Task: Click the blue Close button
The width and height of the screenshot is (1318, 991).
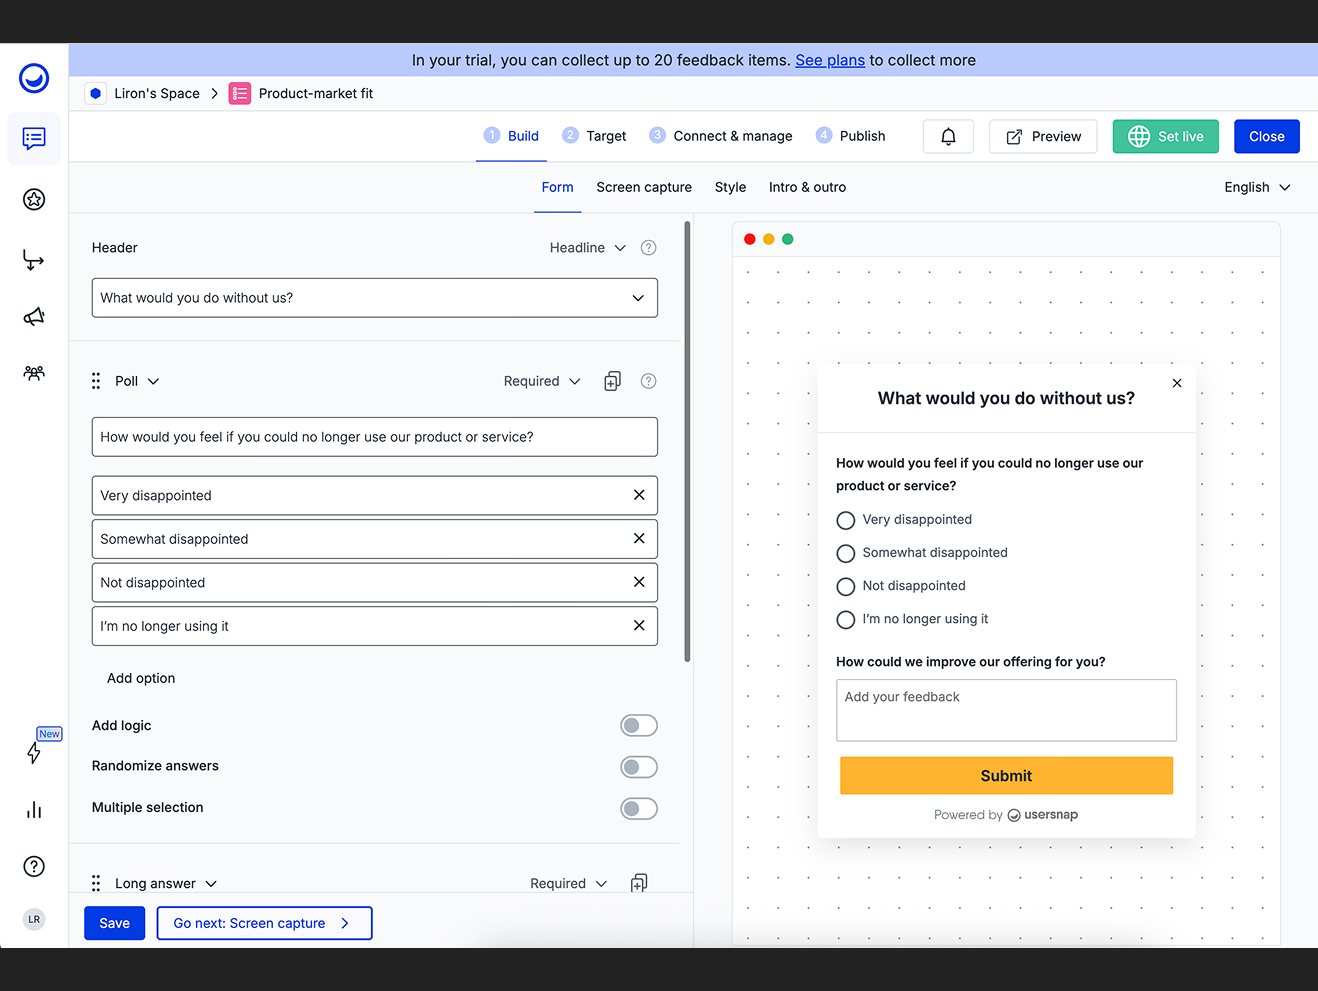Action: pos(1267,136)
